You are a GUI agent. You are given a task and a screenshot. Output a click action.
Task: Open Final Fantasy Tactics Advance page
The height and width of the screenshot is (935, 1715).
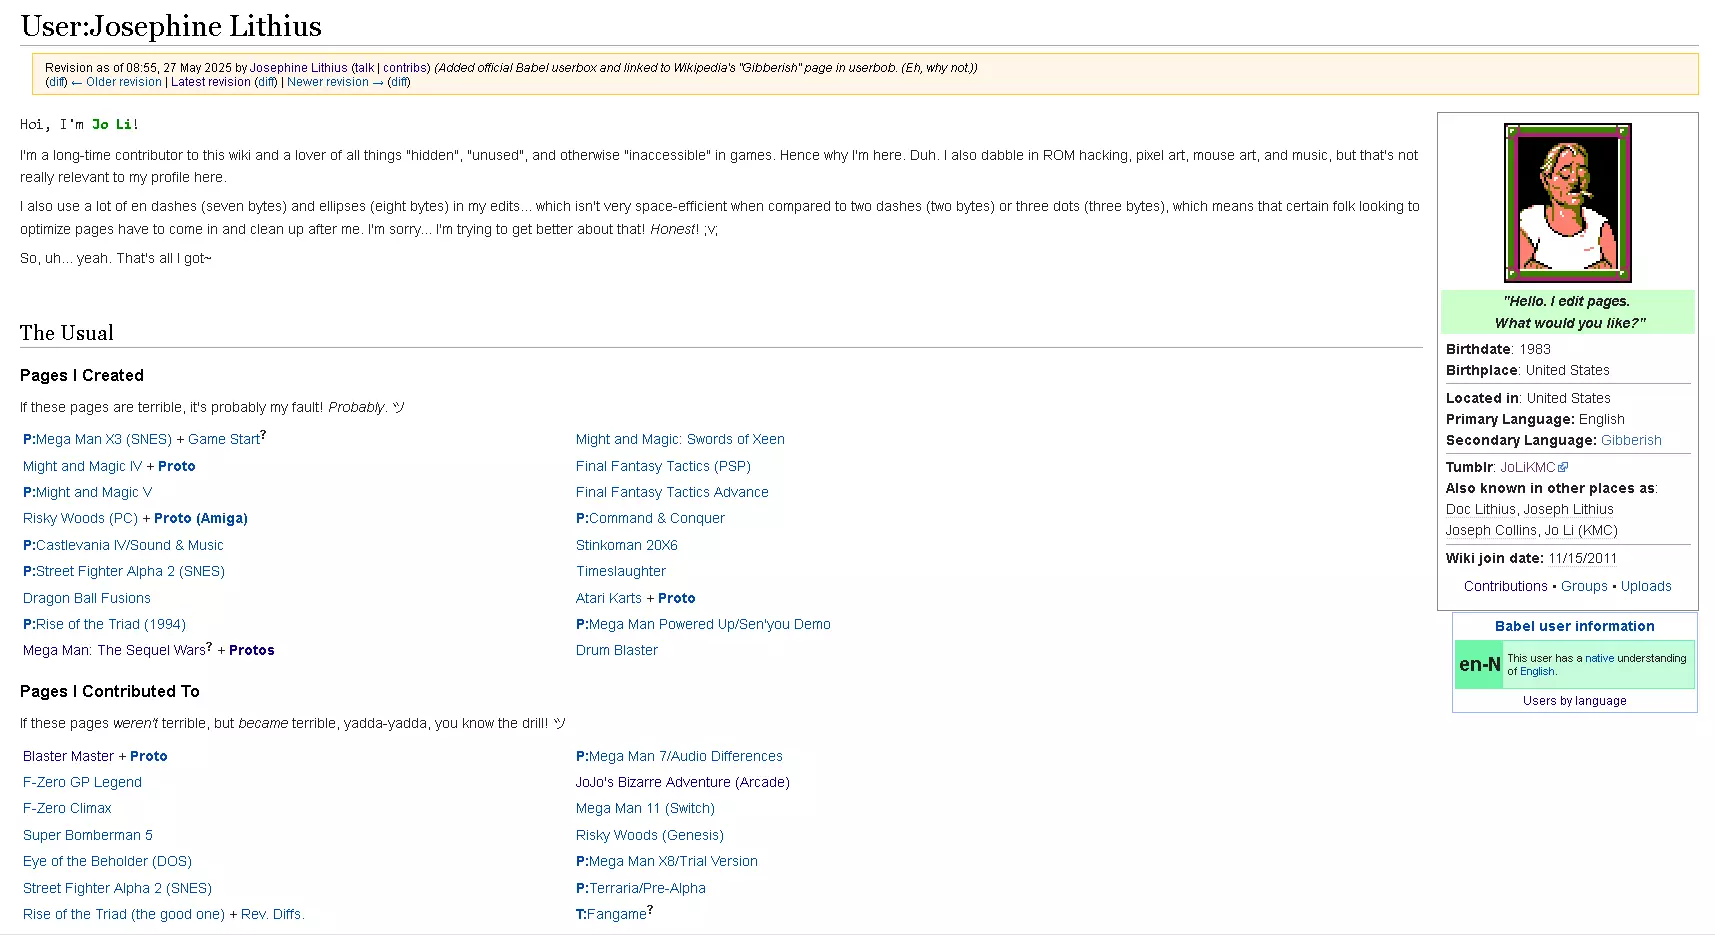672,492
